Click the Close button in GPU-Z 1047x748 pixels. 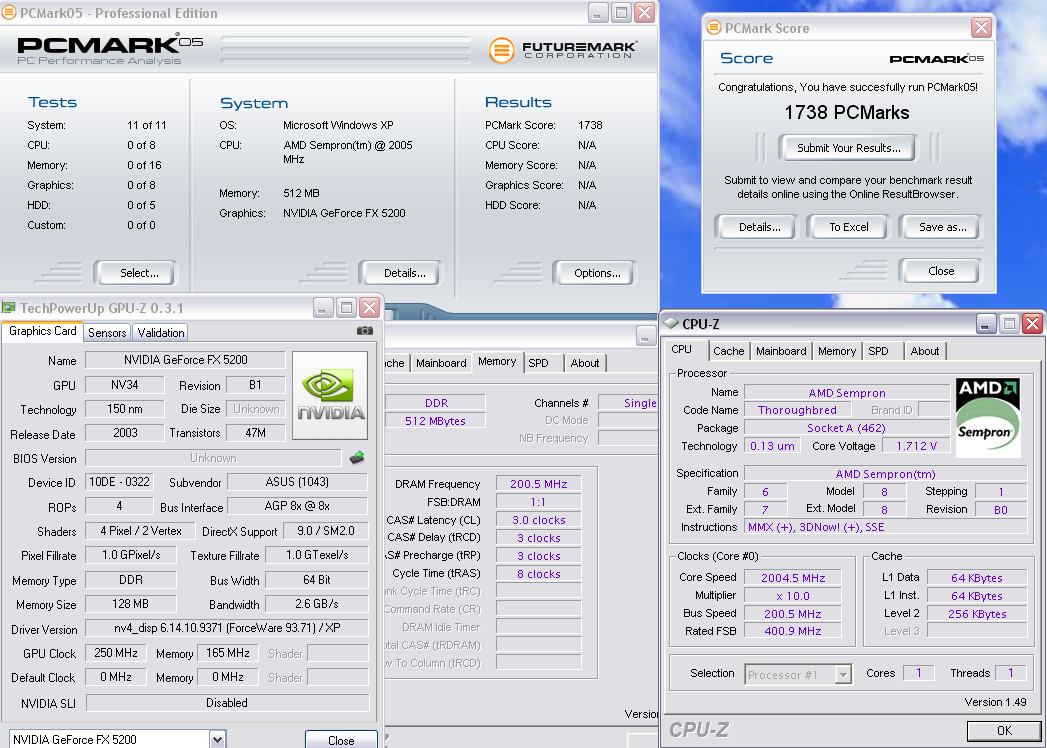point(341,740)
